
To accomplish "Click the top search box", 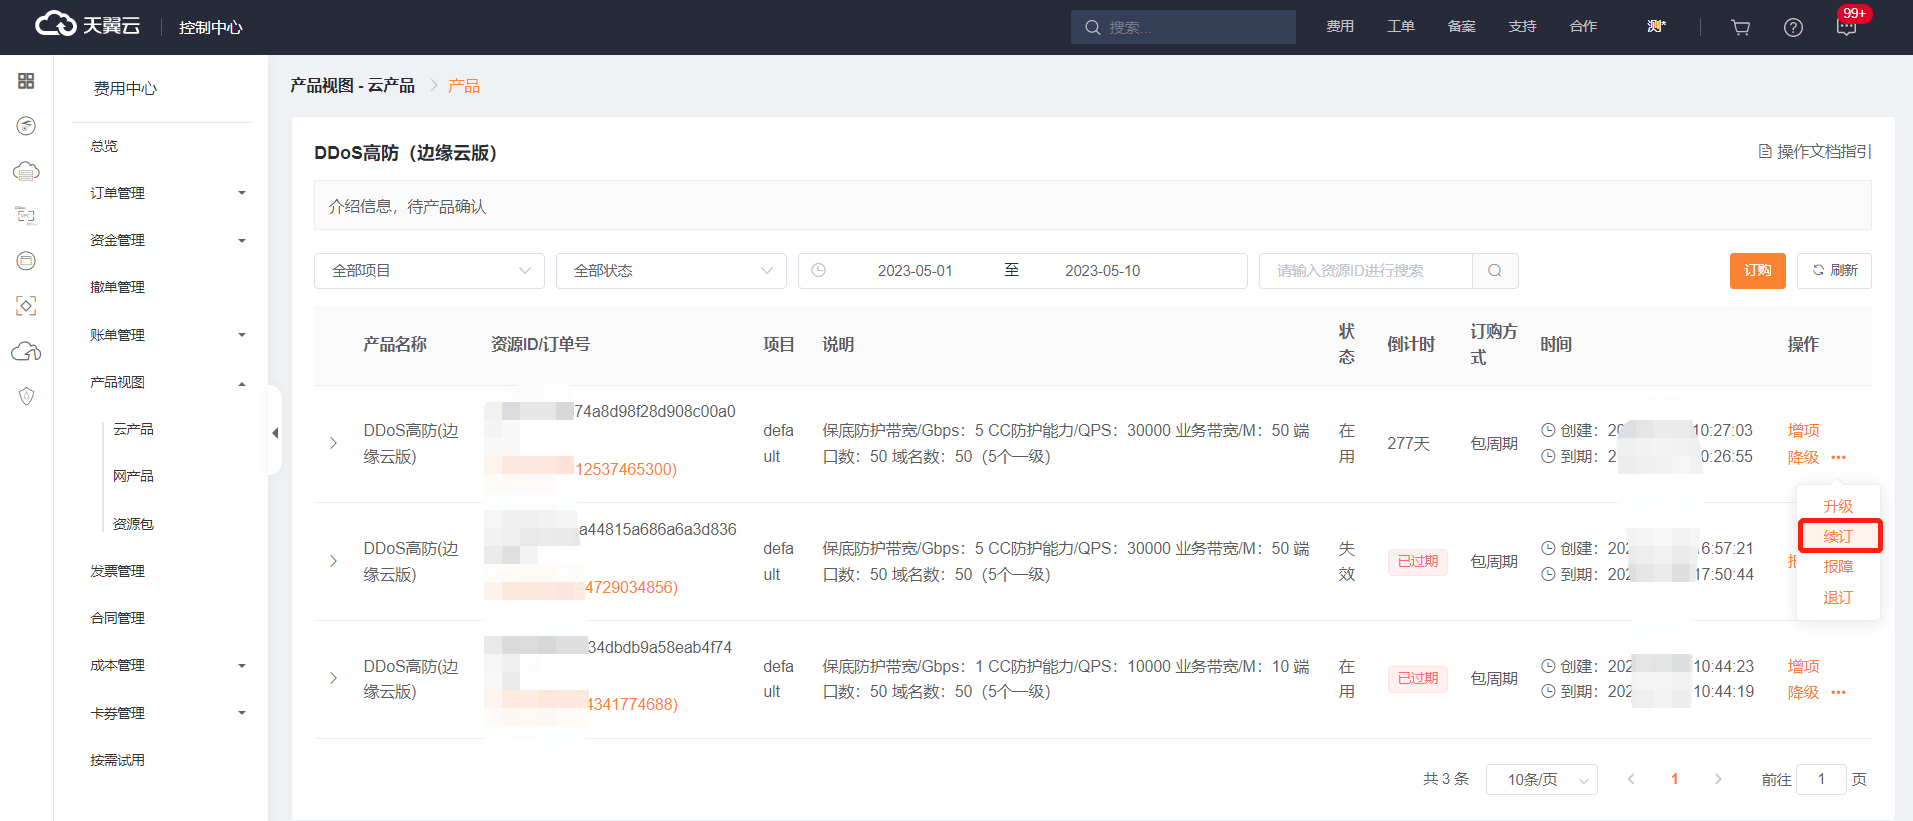I will tap(1183, 27).
